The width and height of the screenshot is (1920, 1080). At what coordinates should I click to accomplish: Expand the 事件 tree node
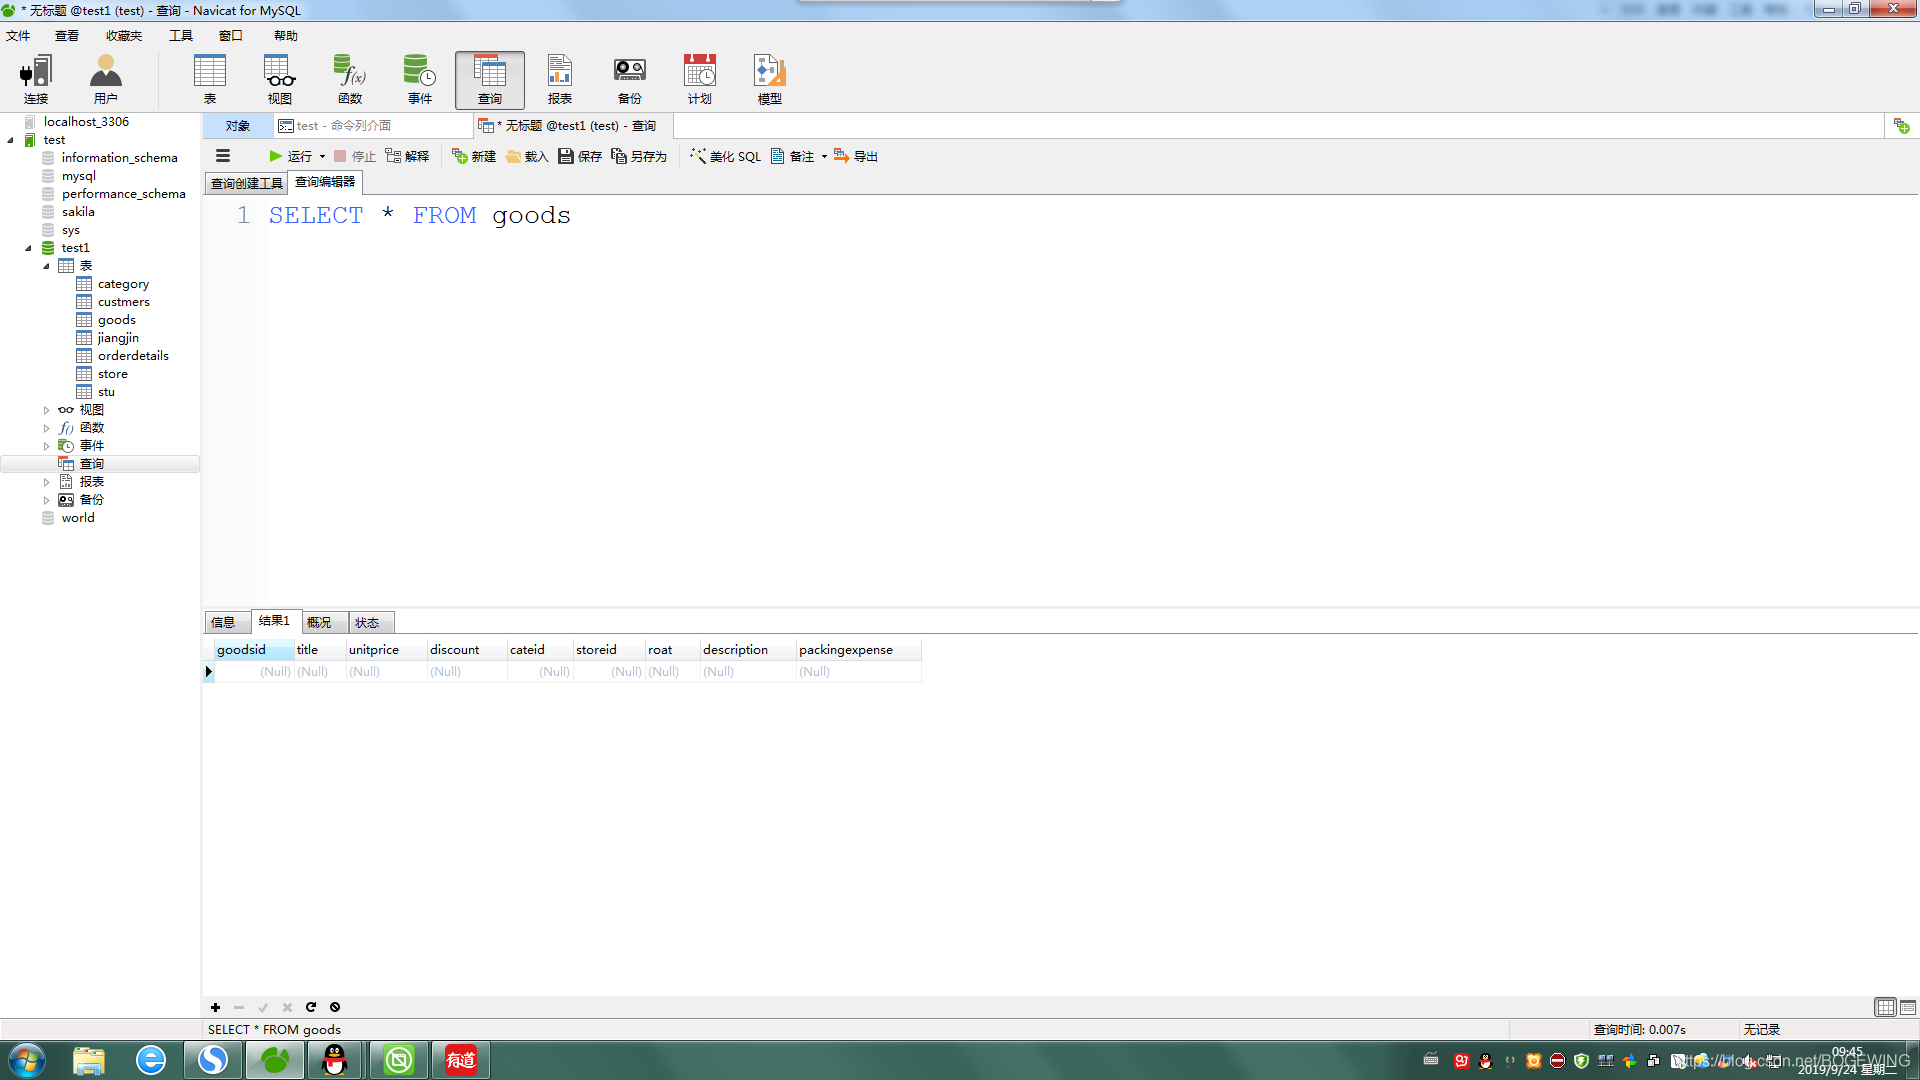[46, 446]
